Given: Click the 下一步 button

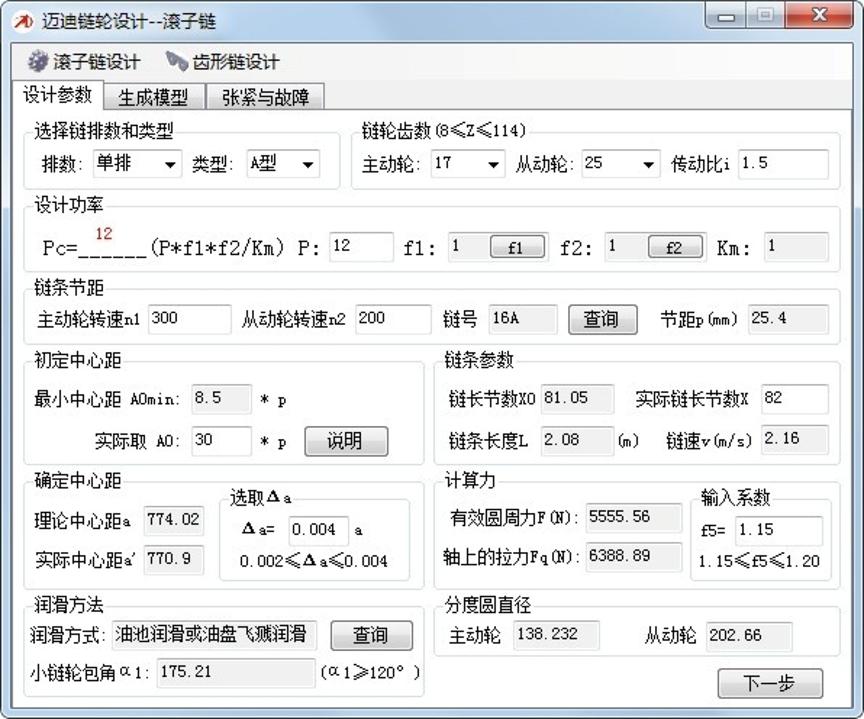Looking at the screenshot, I should tap(770, 684).
